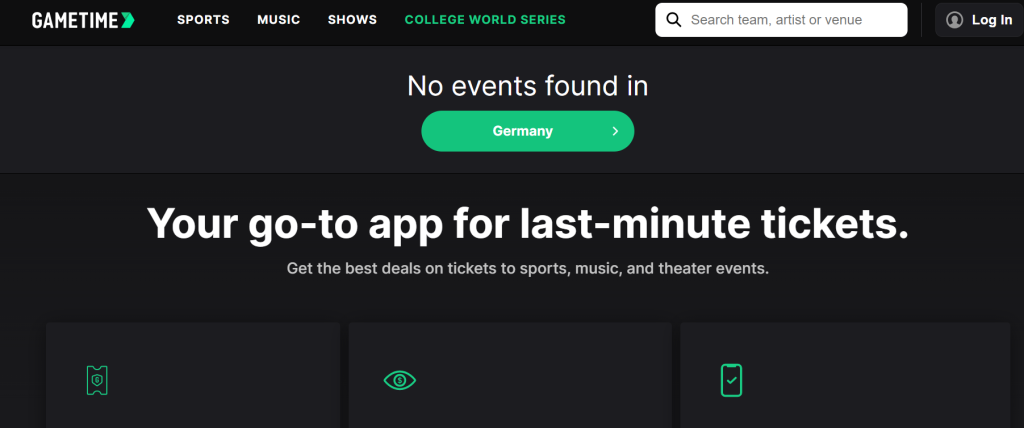Image resolution: width=1024 pixels, height=428 pixels.
Task: Click the phone with checkmark icon
Action: [731, 380]
